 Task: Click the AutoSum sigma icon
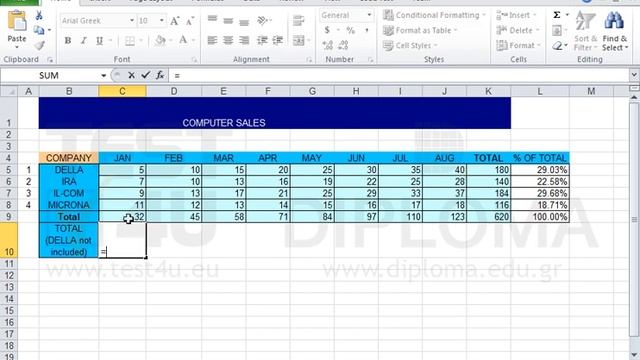coord(557,15)
